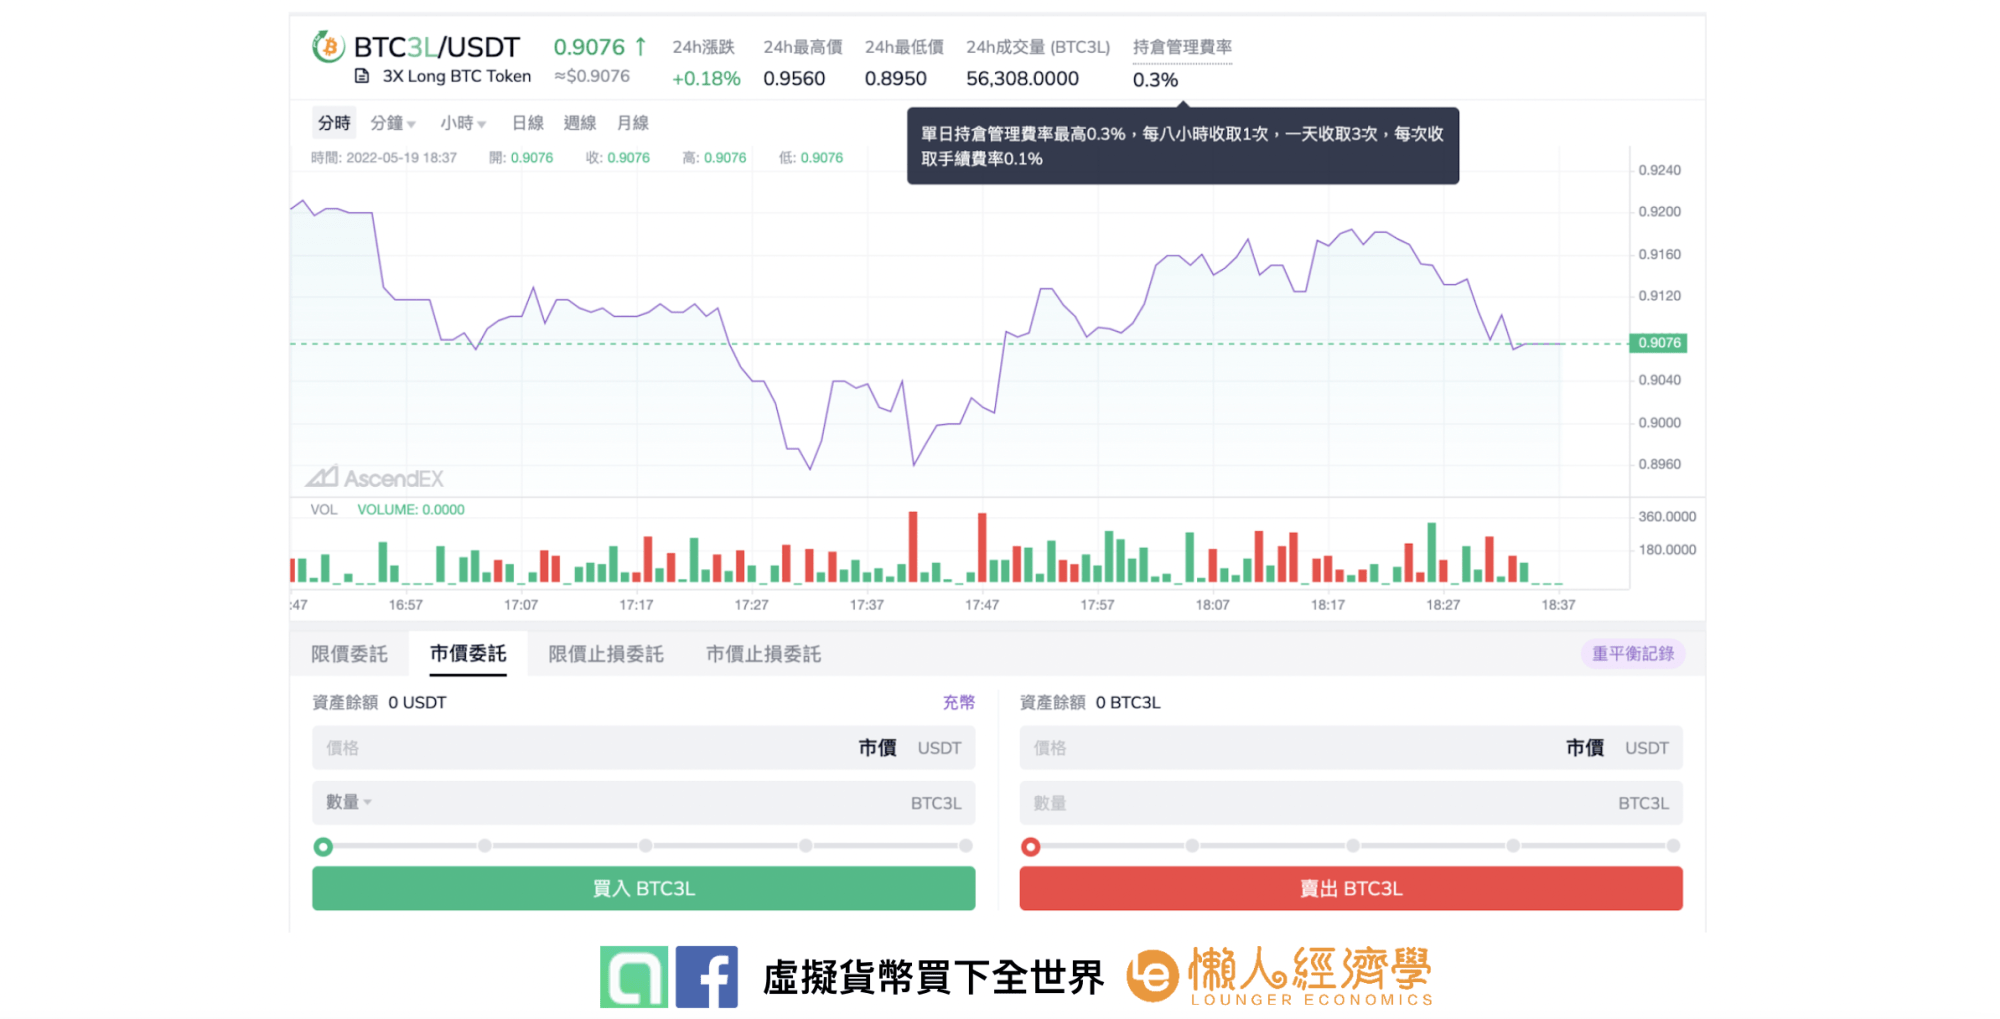Viewport: 2000px width, 1019px height.
Task: Click the +0.18% 24h change value
Action: [x=706, y=79]
